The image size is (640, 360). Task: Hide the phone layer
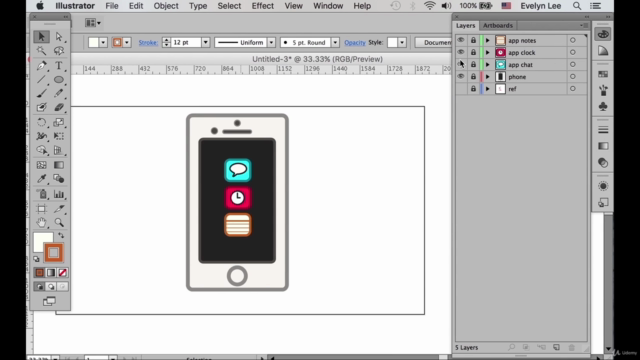461,76
